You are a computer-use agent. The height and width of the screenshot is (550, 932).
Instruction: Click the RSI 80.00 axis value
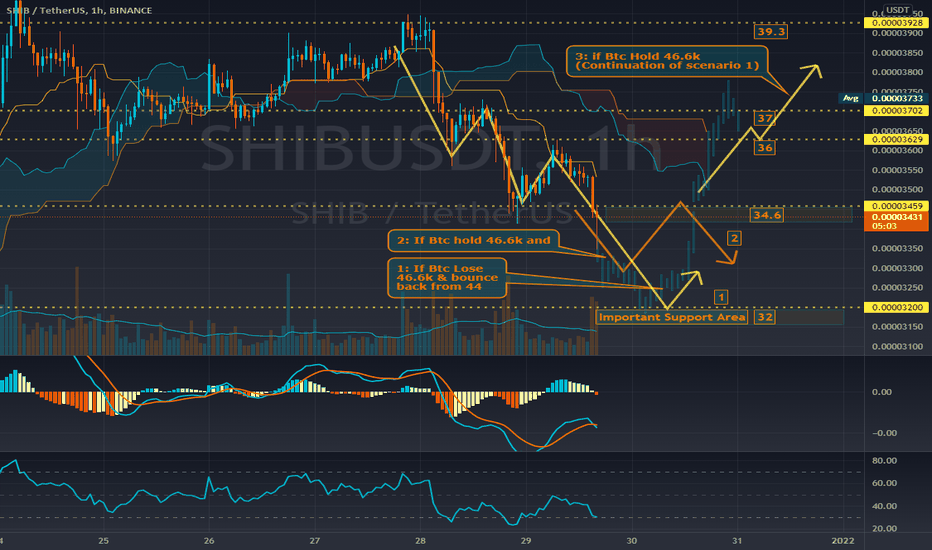click(x=884, y=461)
